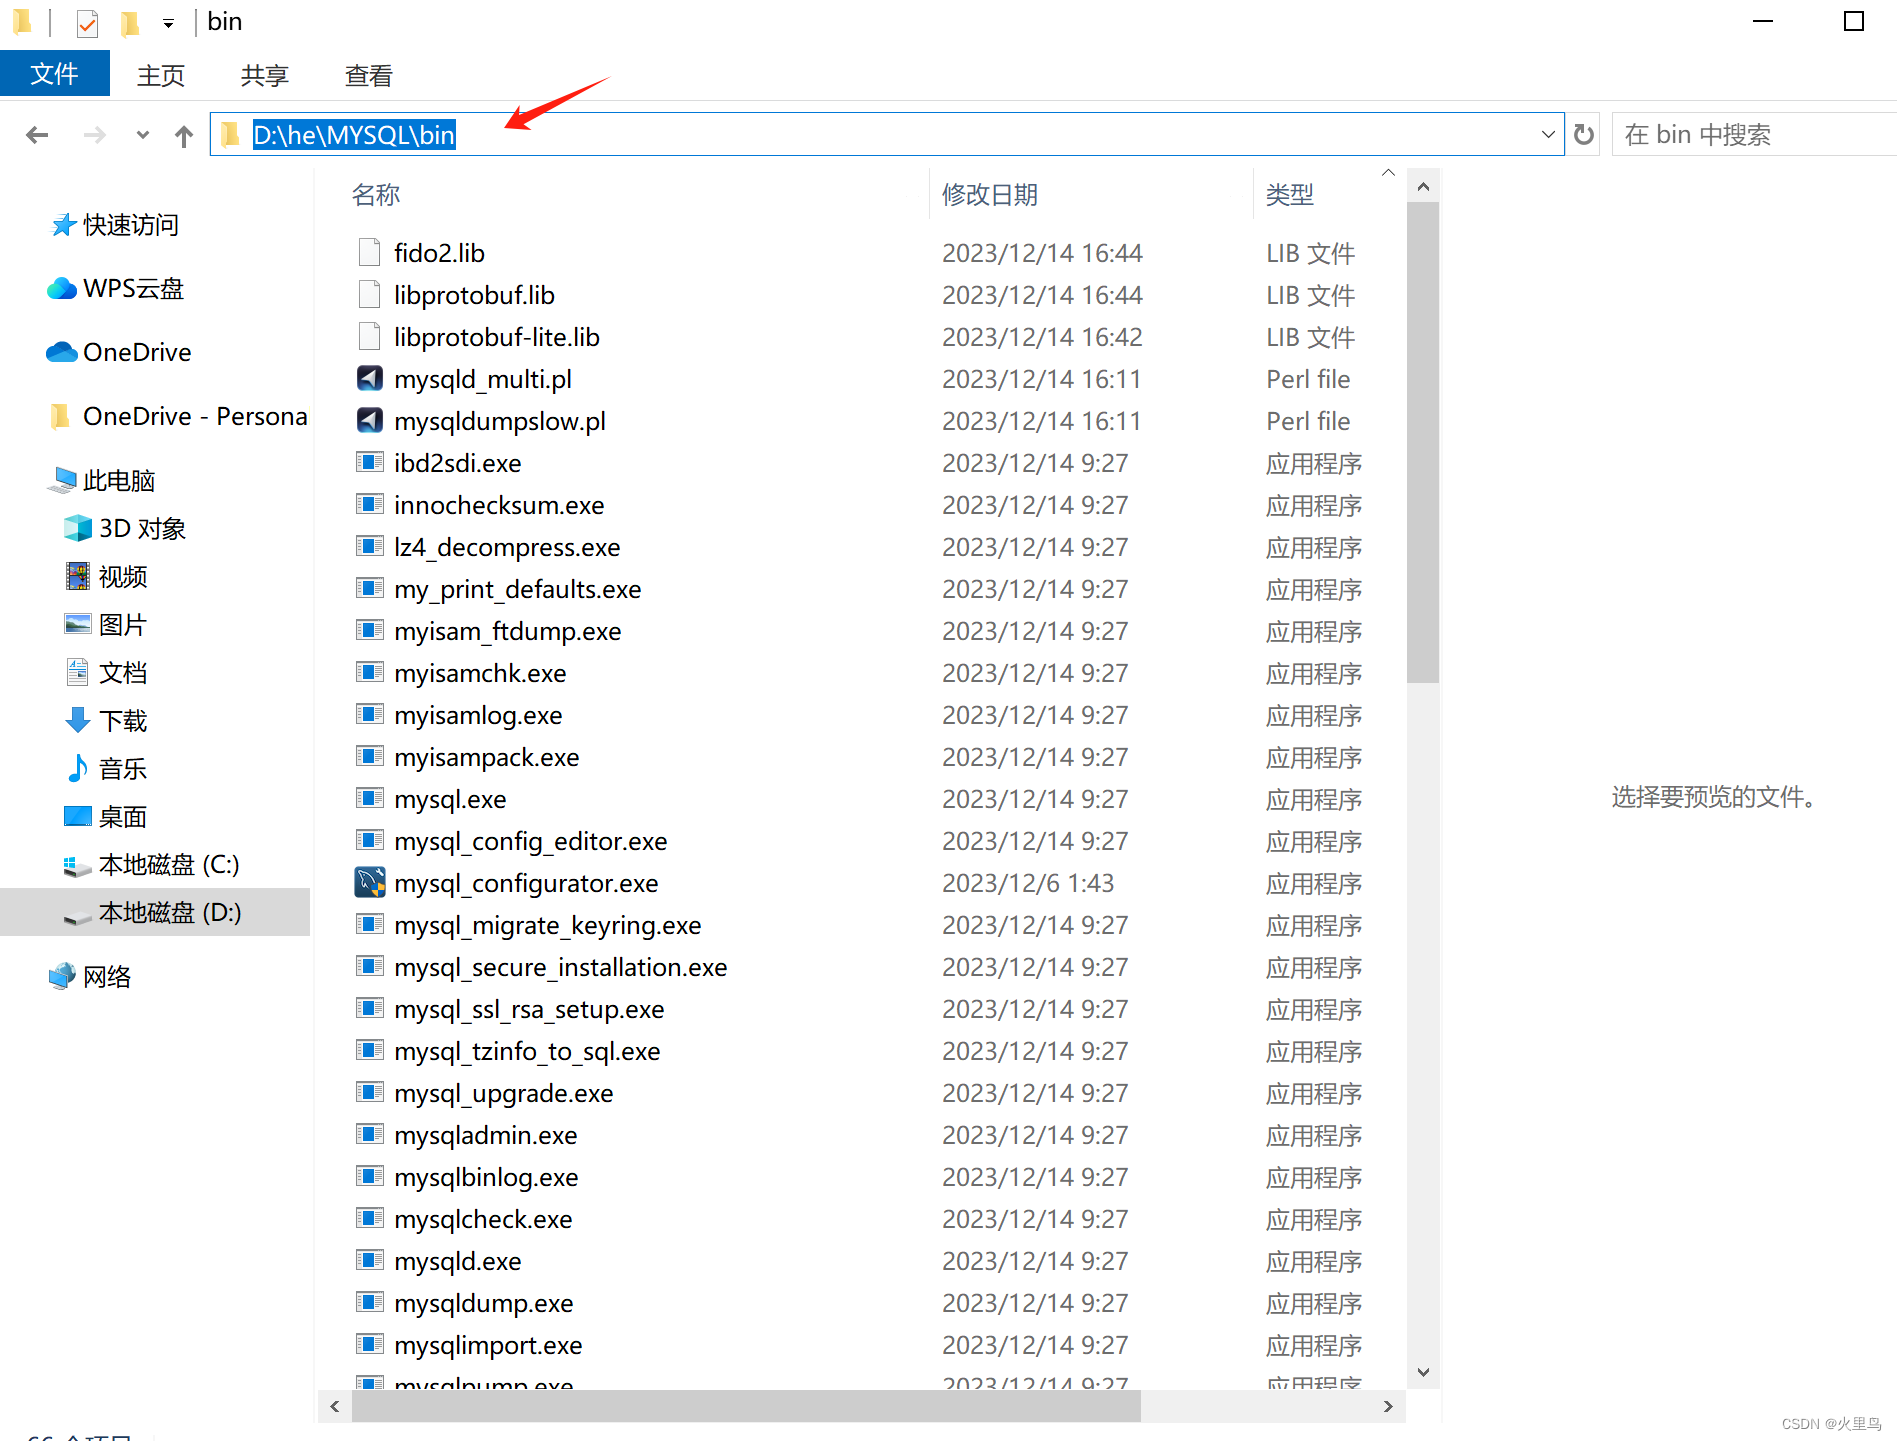Open the 主页 ribbon tab
This screenshot has width=1897, height=1441.
click(161, 75)
